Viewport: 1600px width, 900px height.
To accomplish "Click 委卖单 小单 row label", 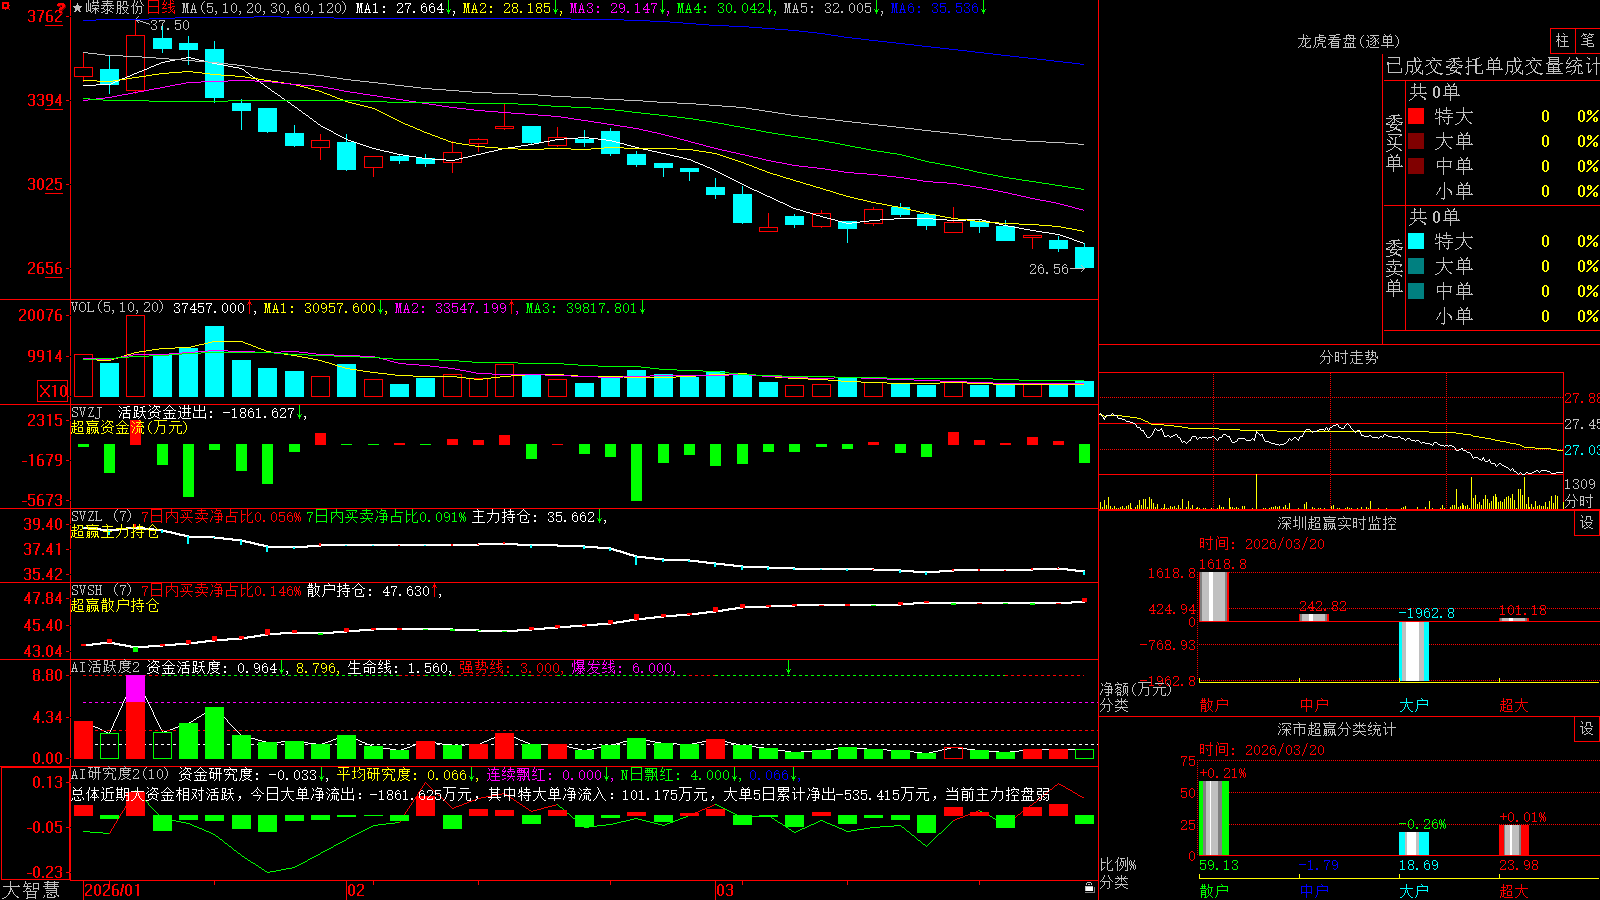I will [1454, 316].
